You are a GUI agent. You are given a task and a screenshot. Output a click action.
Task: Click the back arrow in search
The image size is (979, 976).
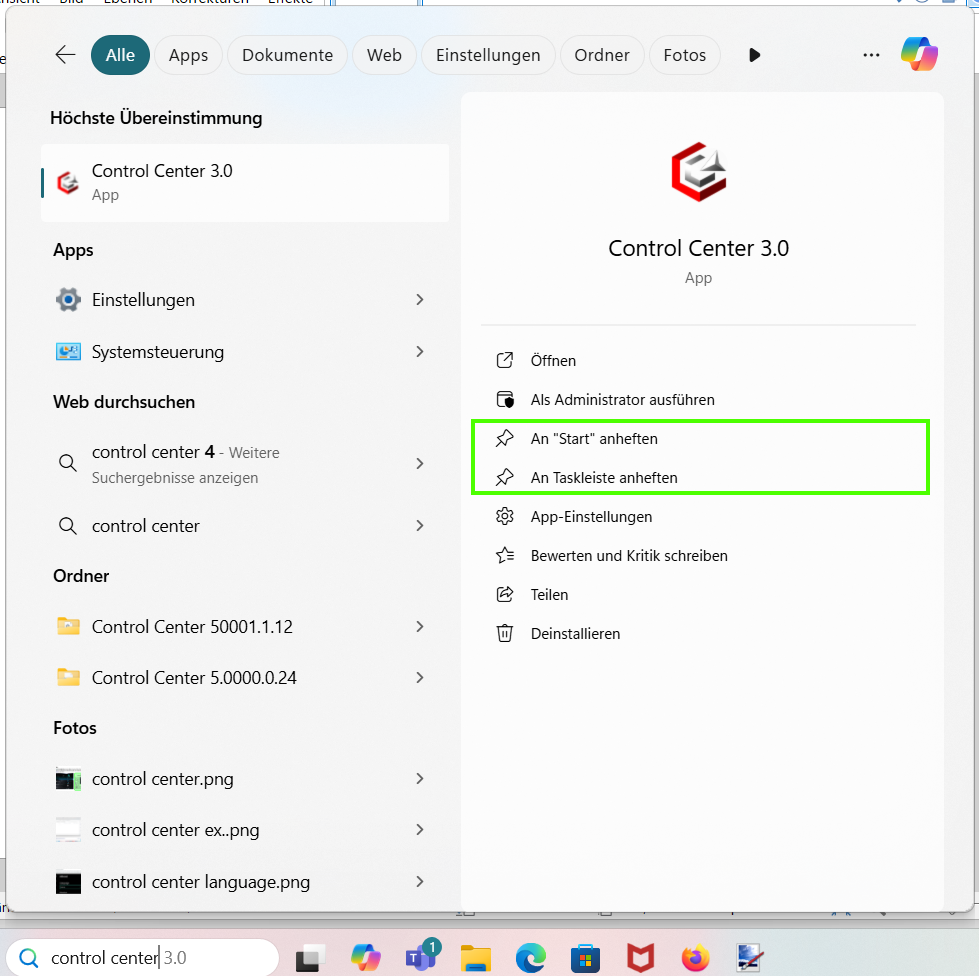point(64,55)
